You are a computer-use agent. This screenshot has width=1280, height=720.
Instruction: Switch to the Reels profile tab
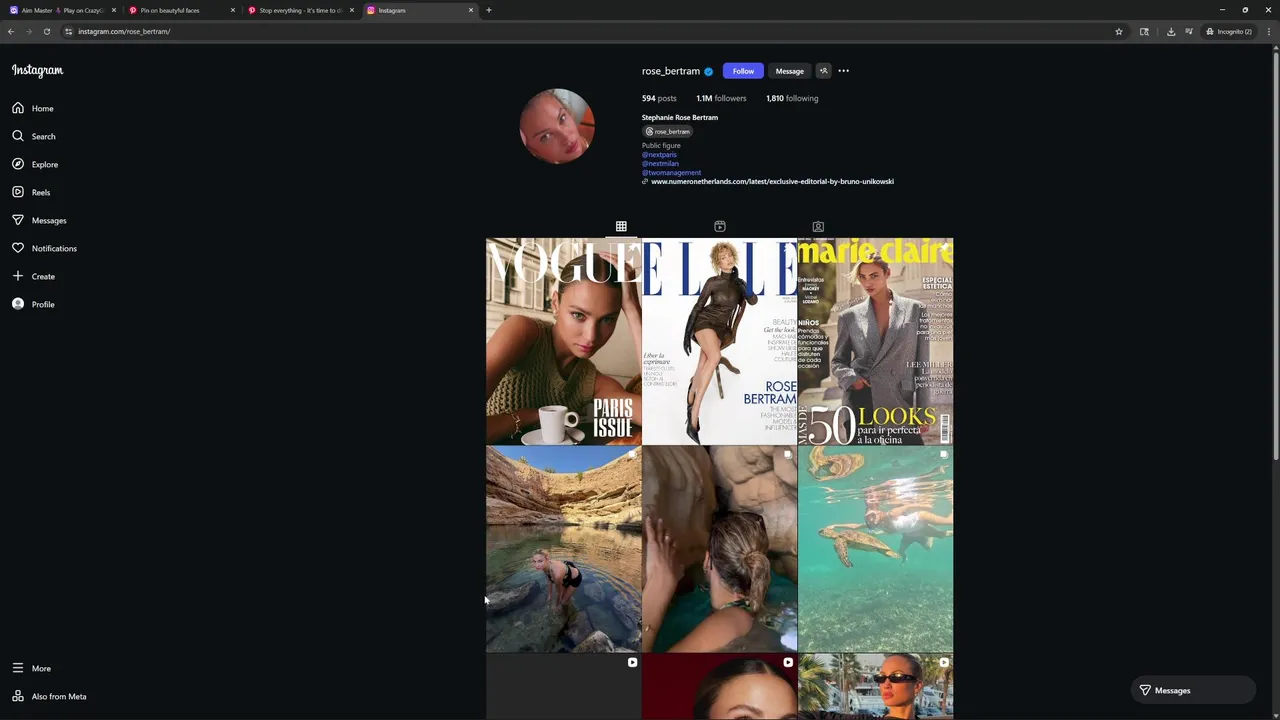pos(720,227)
